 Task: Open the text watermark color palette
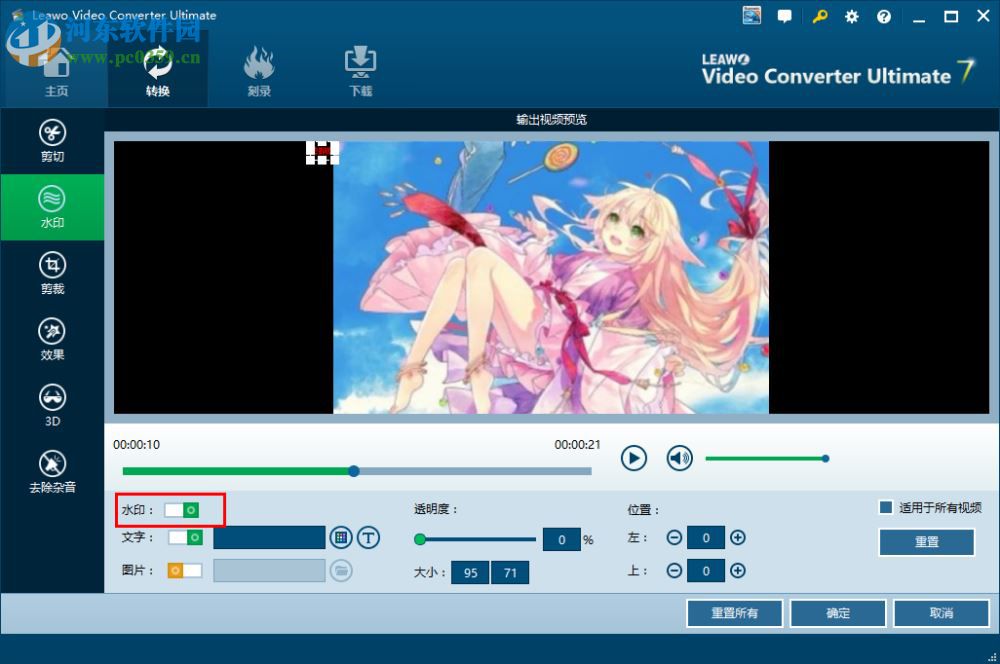[x=340, y=537]
